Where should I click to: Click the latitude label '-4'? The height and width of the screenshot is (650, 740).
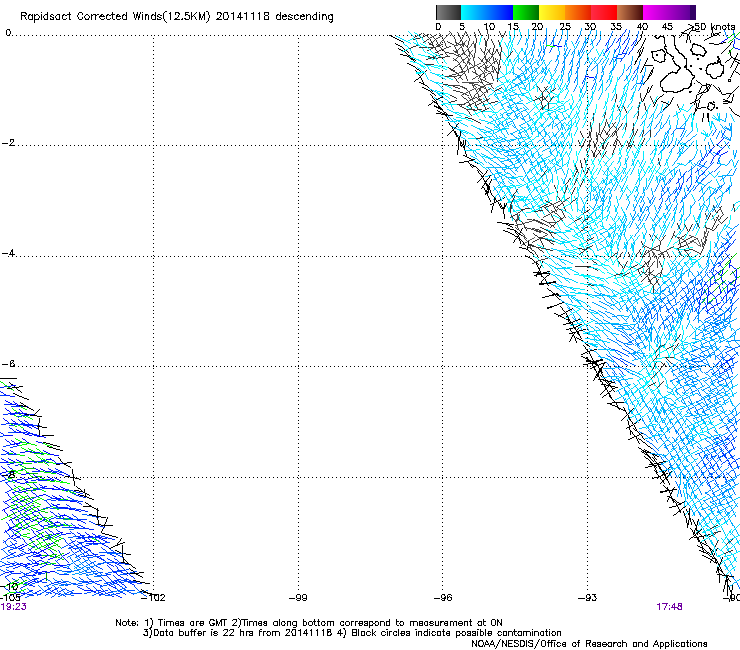click(x=8, y=253)
